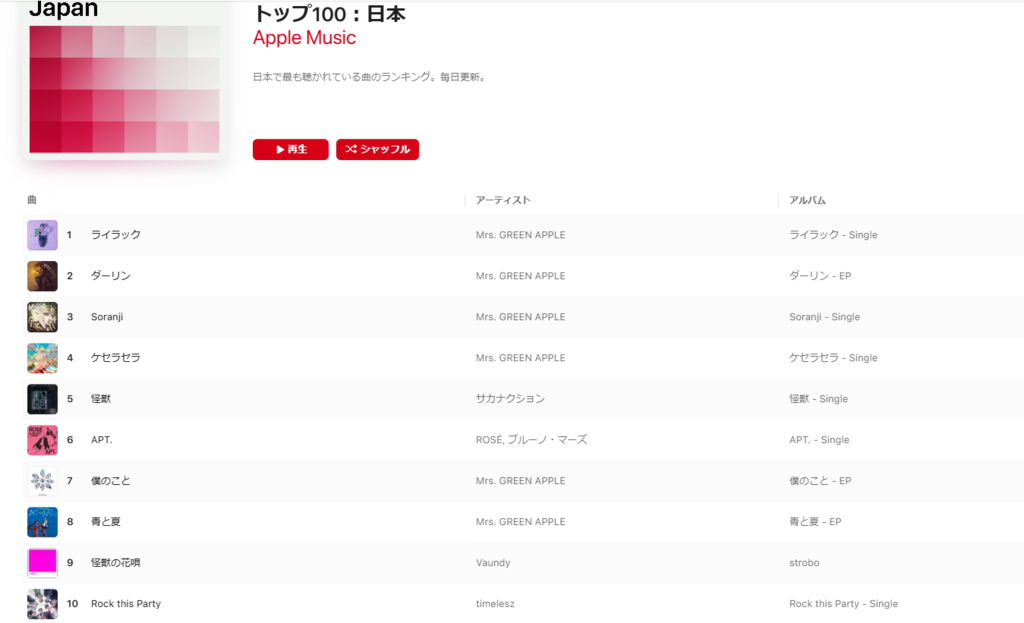
Task: Open album 怪獣 - Single
Action: coord(818,399)
